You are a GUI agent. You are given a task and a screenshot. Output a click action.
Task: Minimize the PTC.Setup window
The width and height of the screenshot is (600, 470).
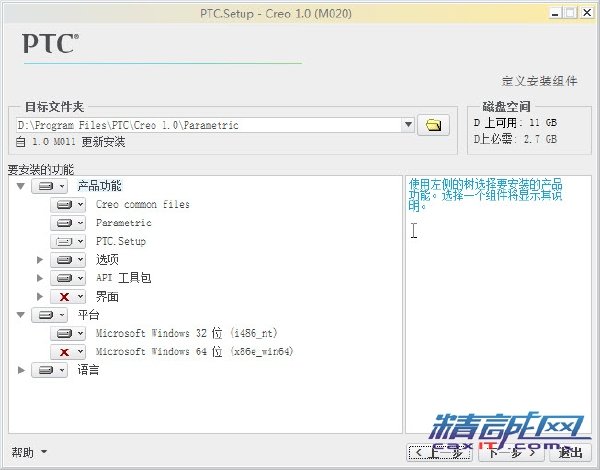(x=555, y=13)
